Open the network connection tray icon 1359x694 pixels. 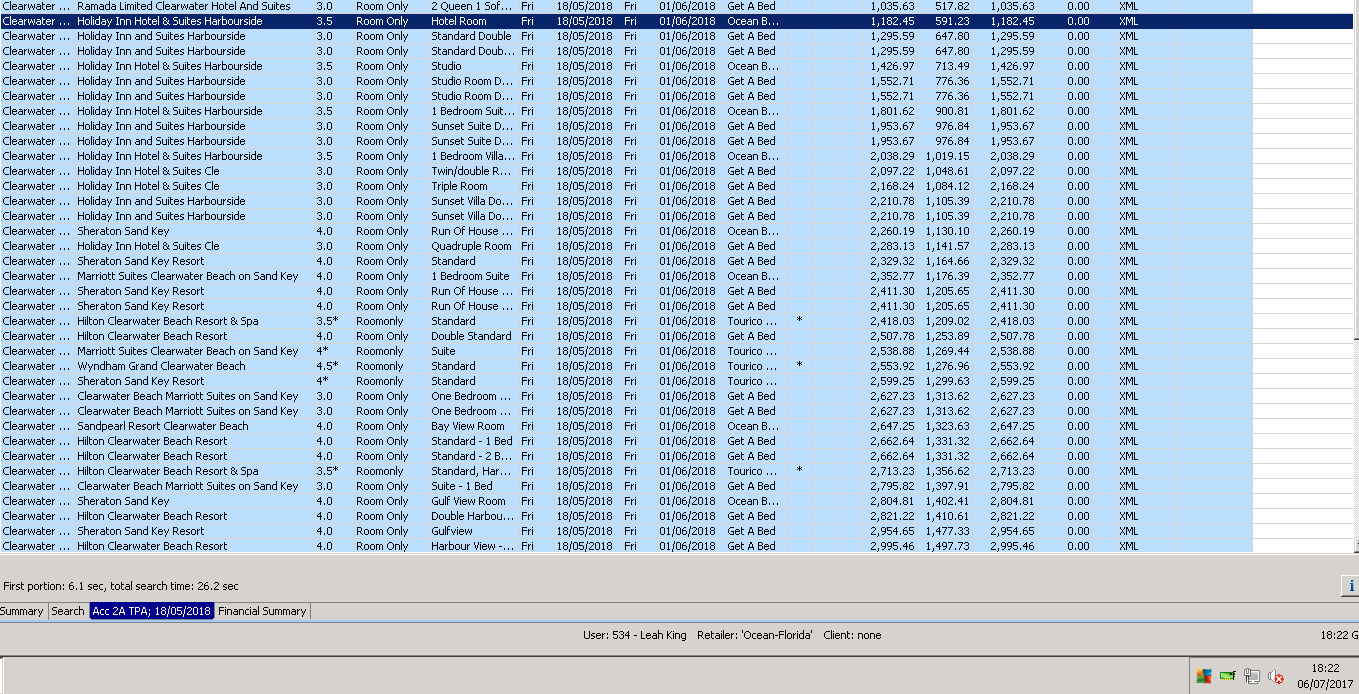pos(1252,677)
